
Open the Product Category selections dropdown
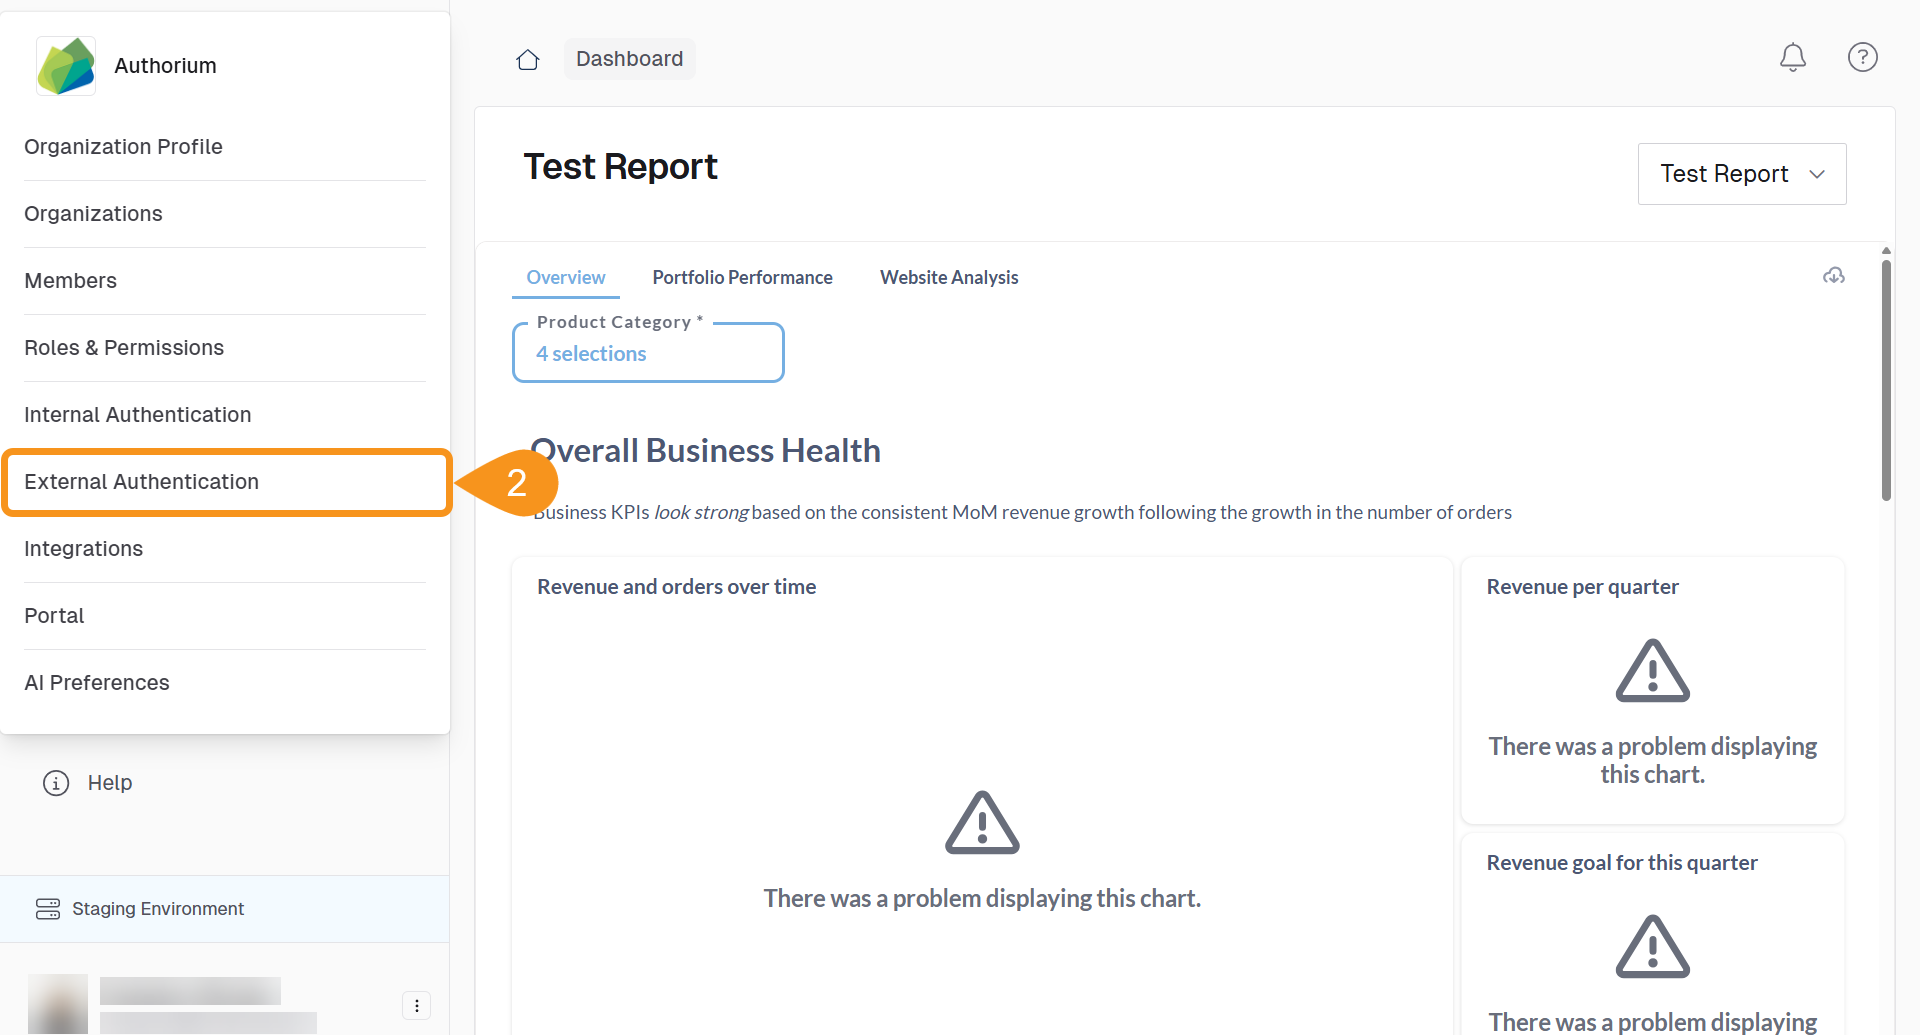click(648, 354)
